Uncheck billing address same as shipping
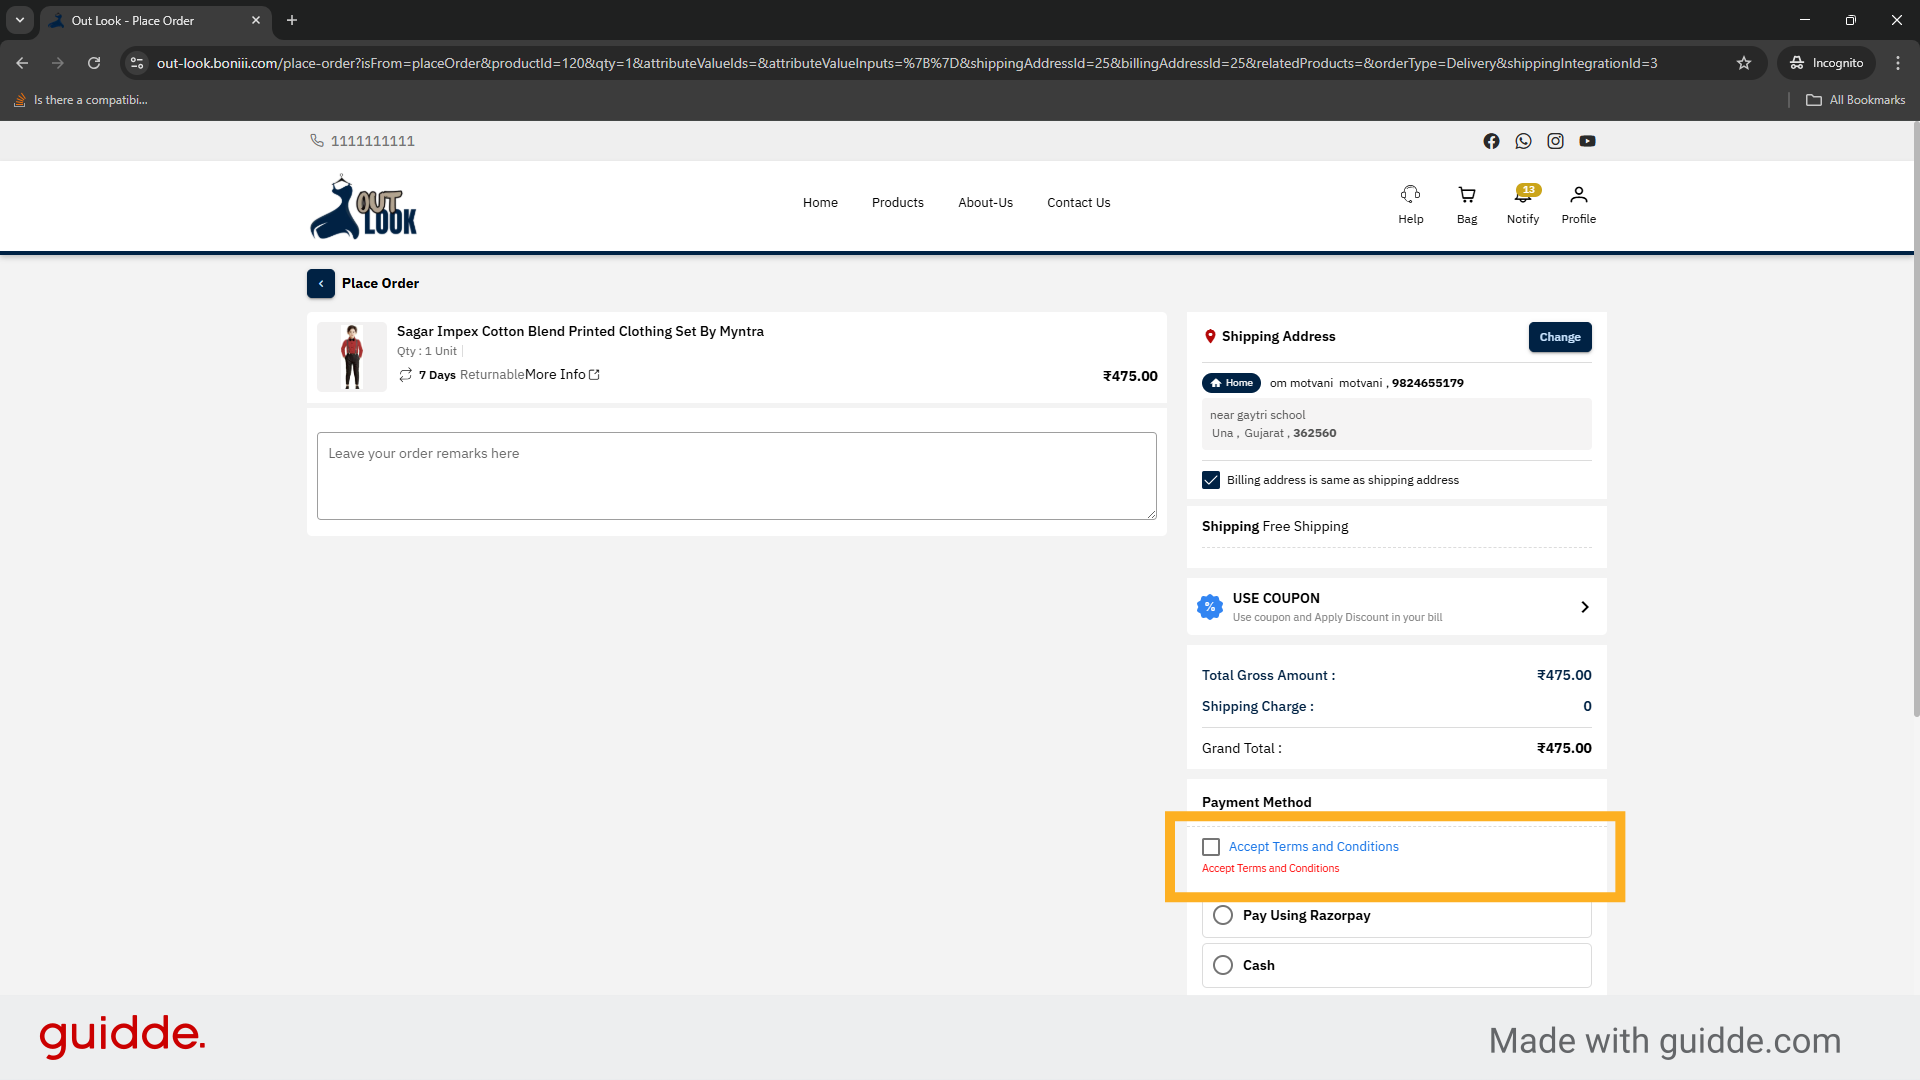 [x=1211, y=480]
